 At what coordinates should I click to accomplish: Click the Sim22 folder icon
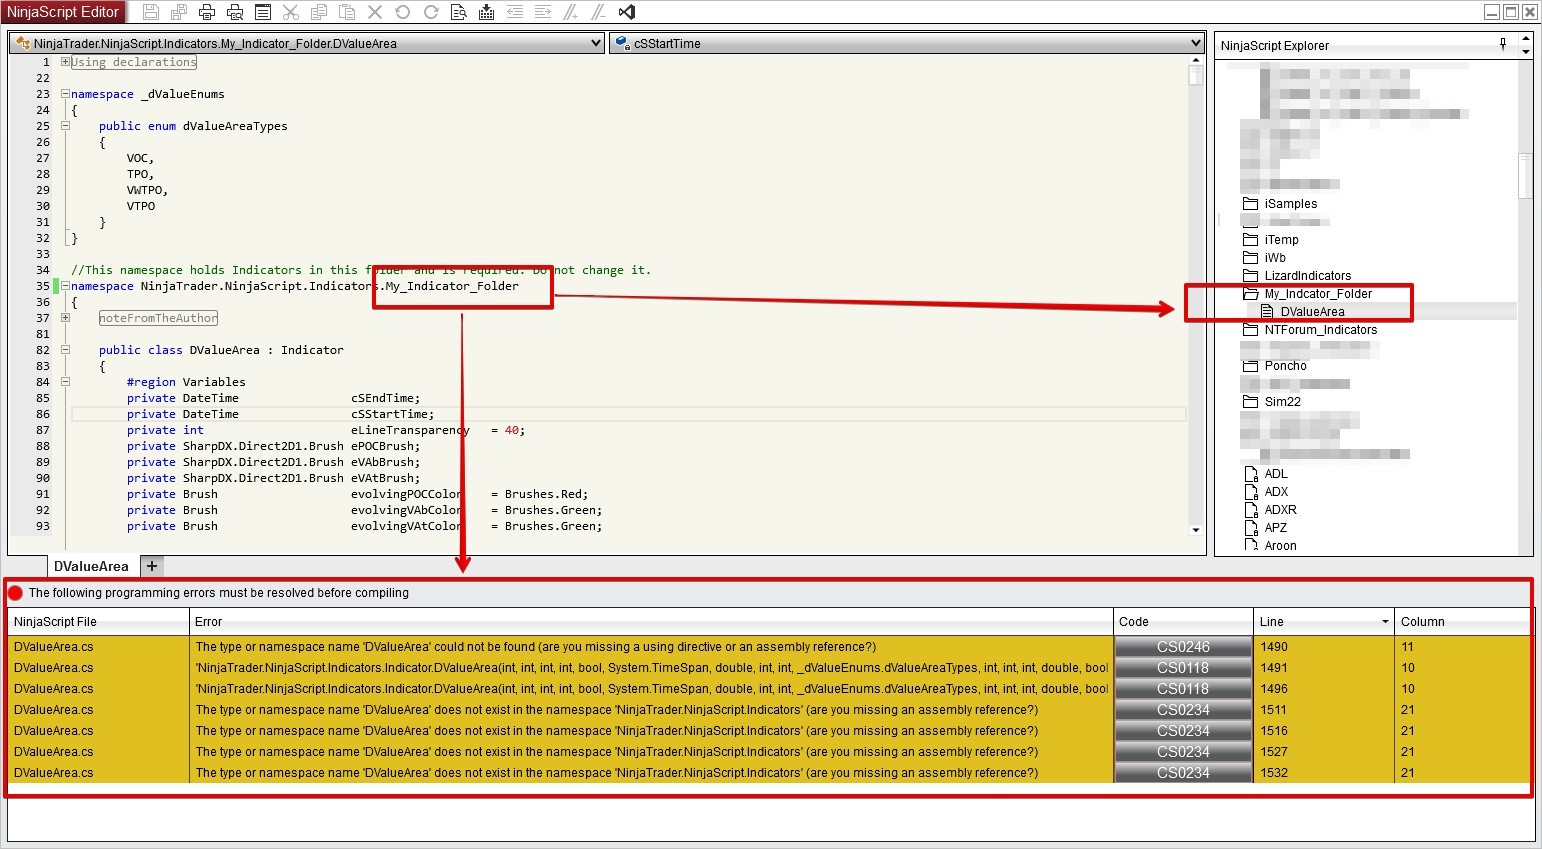tap(1250, 401)
